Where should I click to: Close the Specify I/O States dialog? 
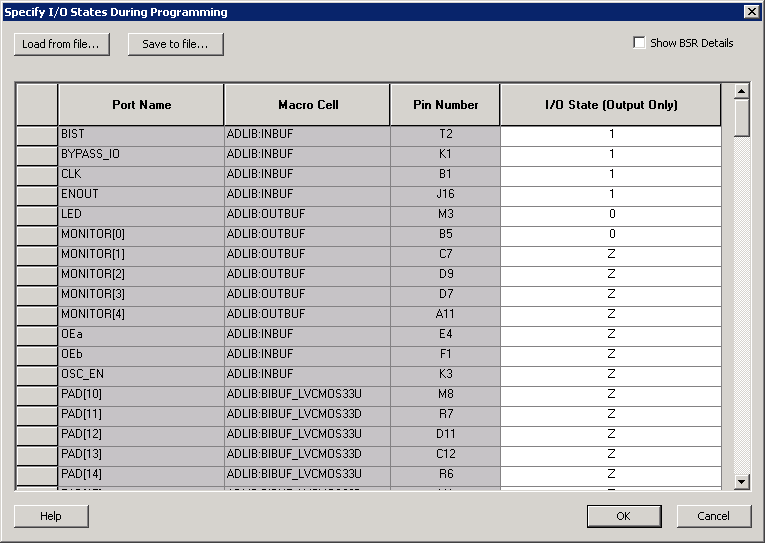point(751,11)
